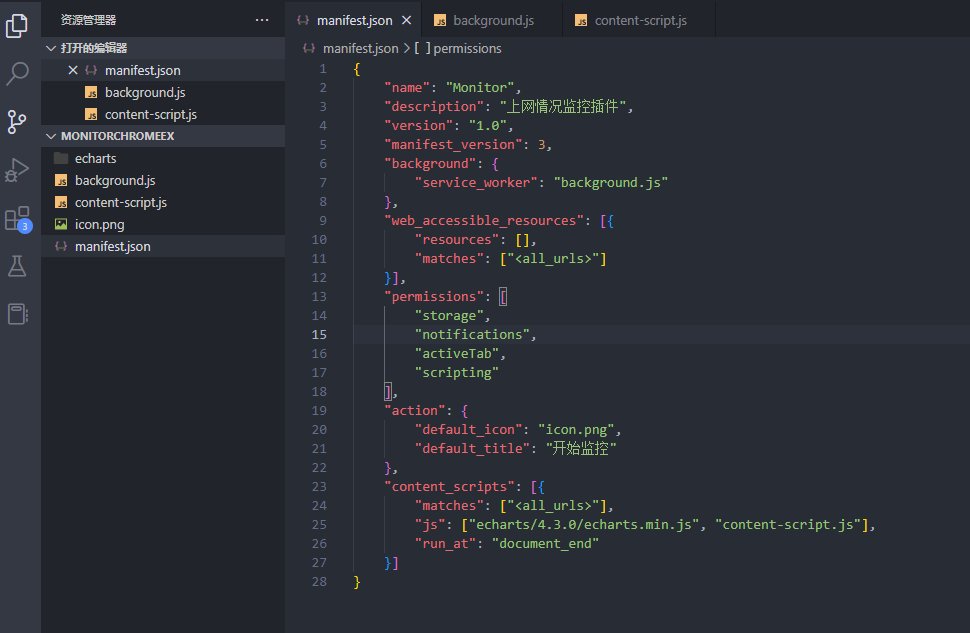Click permissions breadcrumb segment
The height and width of the screenshot is (633, 970).
[x=466, y=48]
